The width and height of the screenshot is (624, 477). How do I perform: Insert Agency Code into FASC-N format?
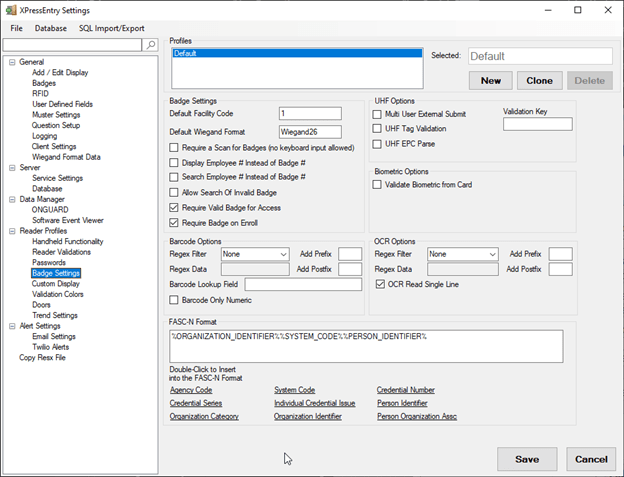click(191, 390)
